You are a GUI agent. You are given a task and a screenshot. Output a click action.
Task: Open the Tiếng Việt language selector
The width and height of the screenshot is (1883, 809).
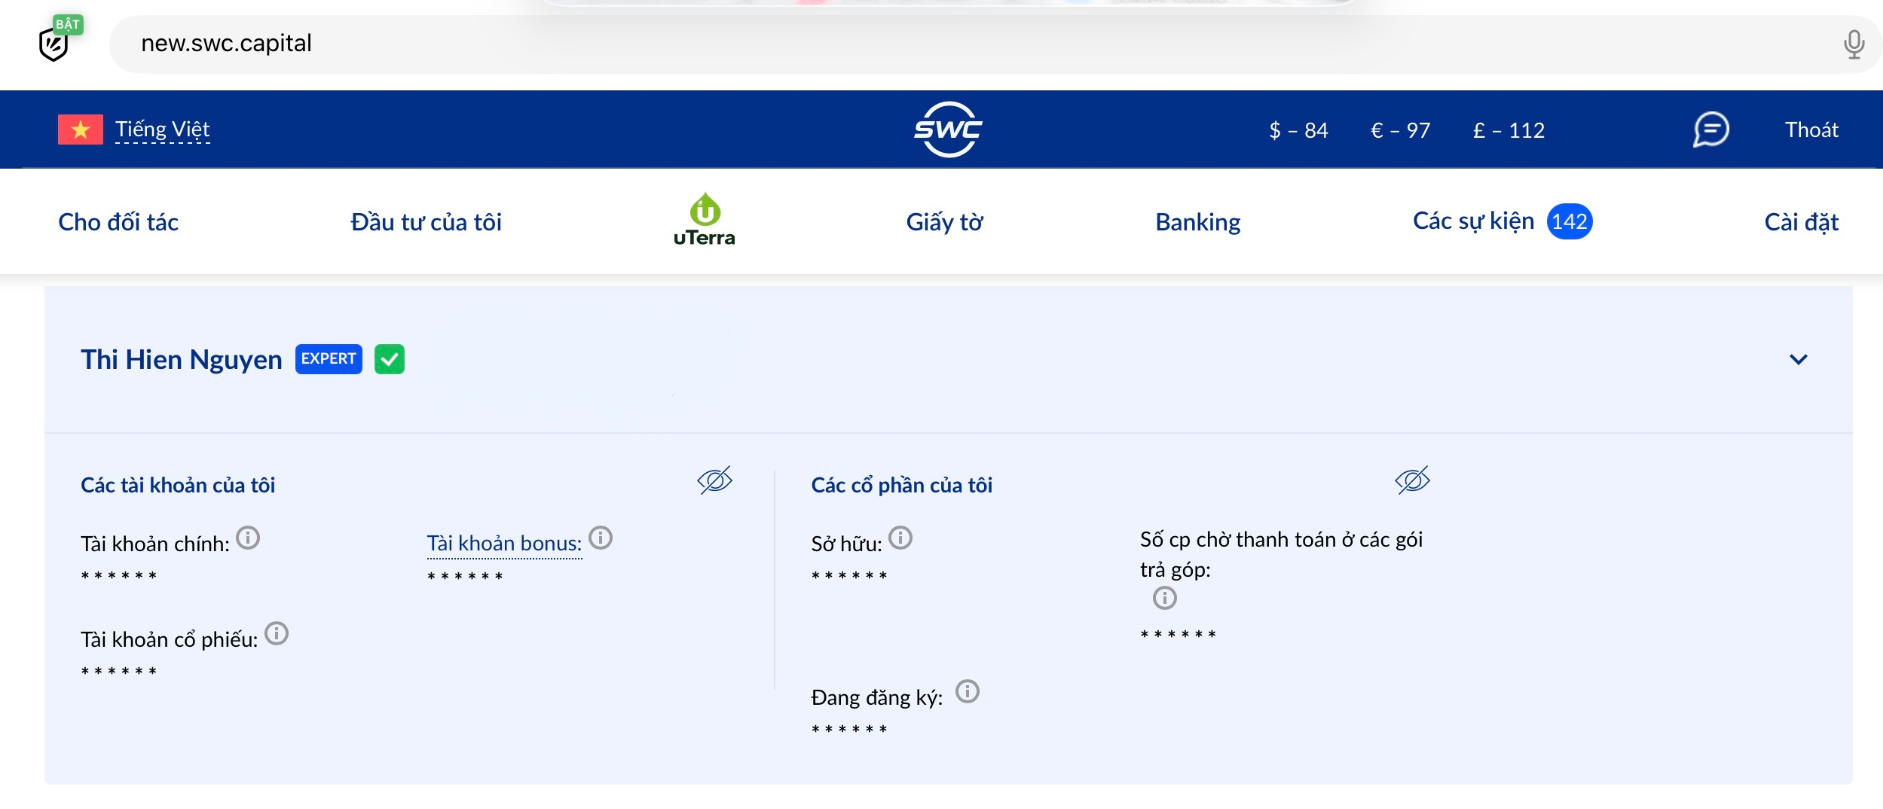click(162, 130)
